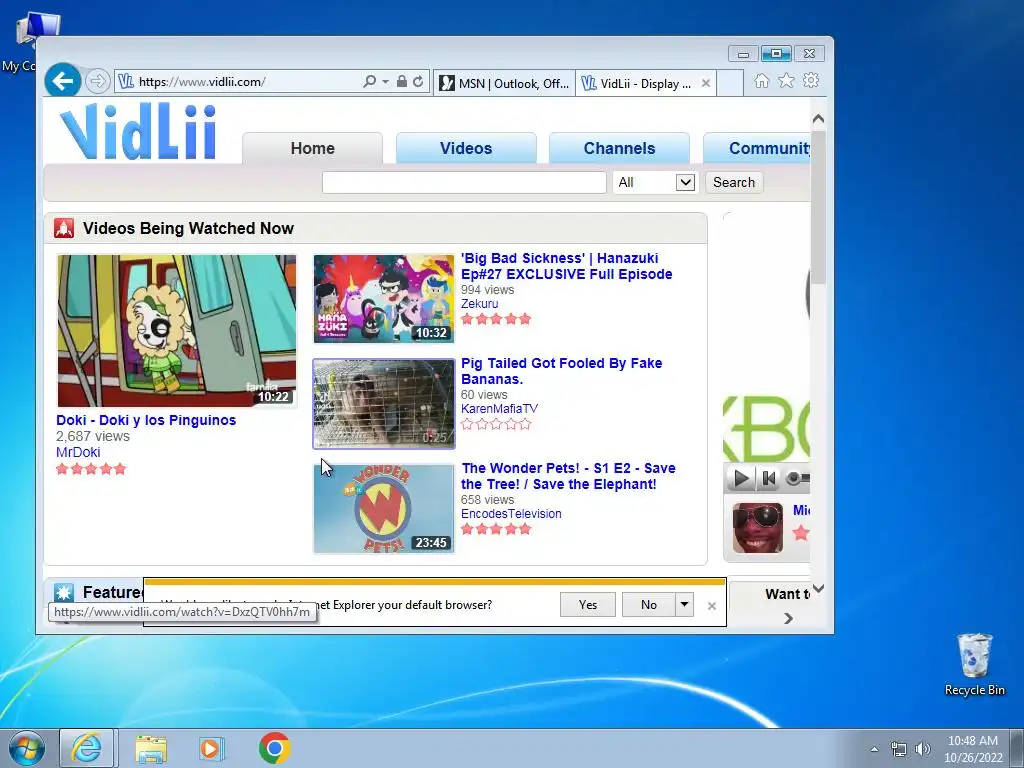Click the scroll up arrow on page scrollbar
Viewport: 1024px width, 768px height.
pyautogui.click(x=818, y=120)
